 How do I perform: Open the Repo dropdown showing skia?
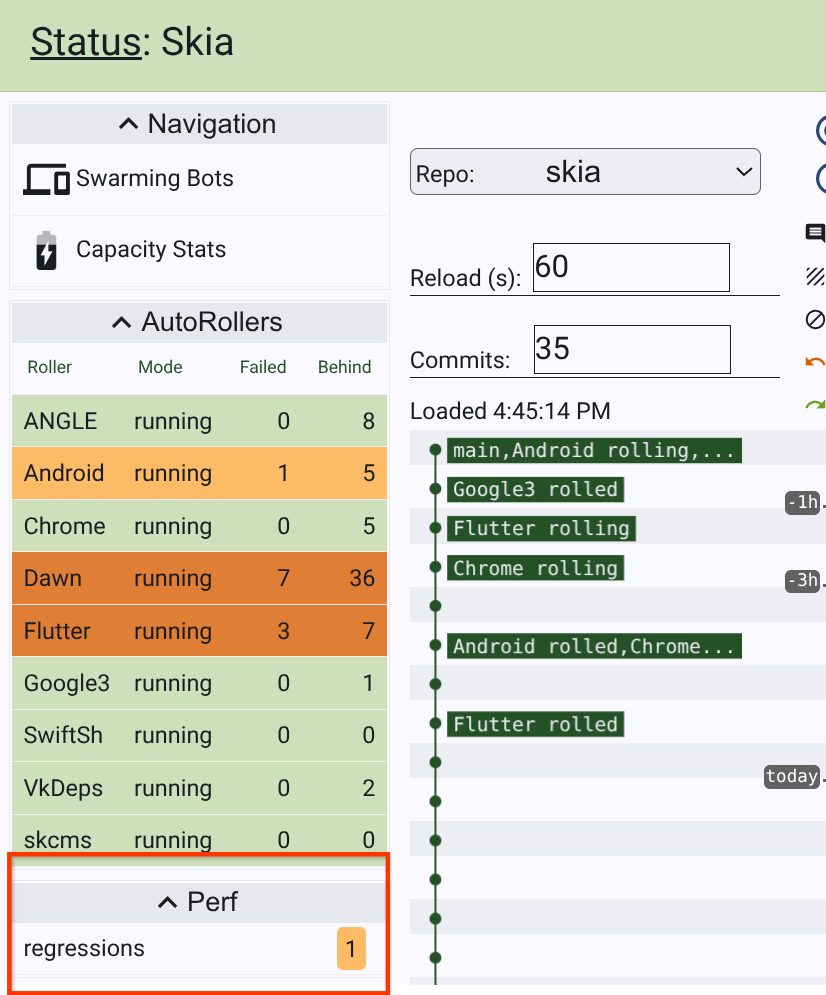point(585,171)
